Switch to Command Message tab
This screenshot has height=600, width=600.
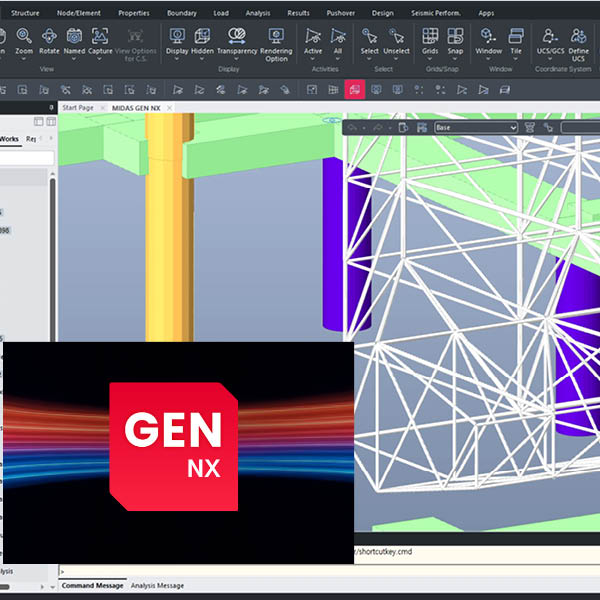tap(92, 585)
